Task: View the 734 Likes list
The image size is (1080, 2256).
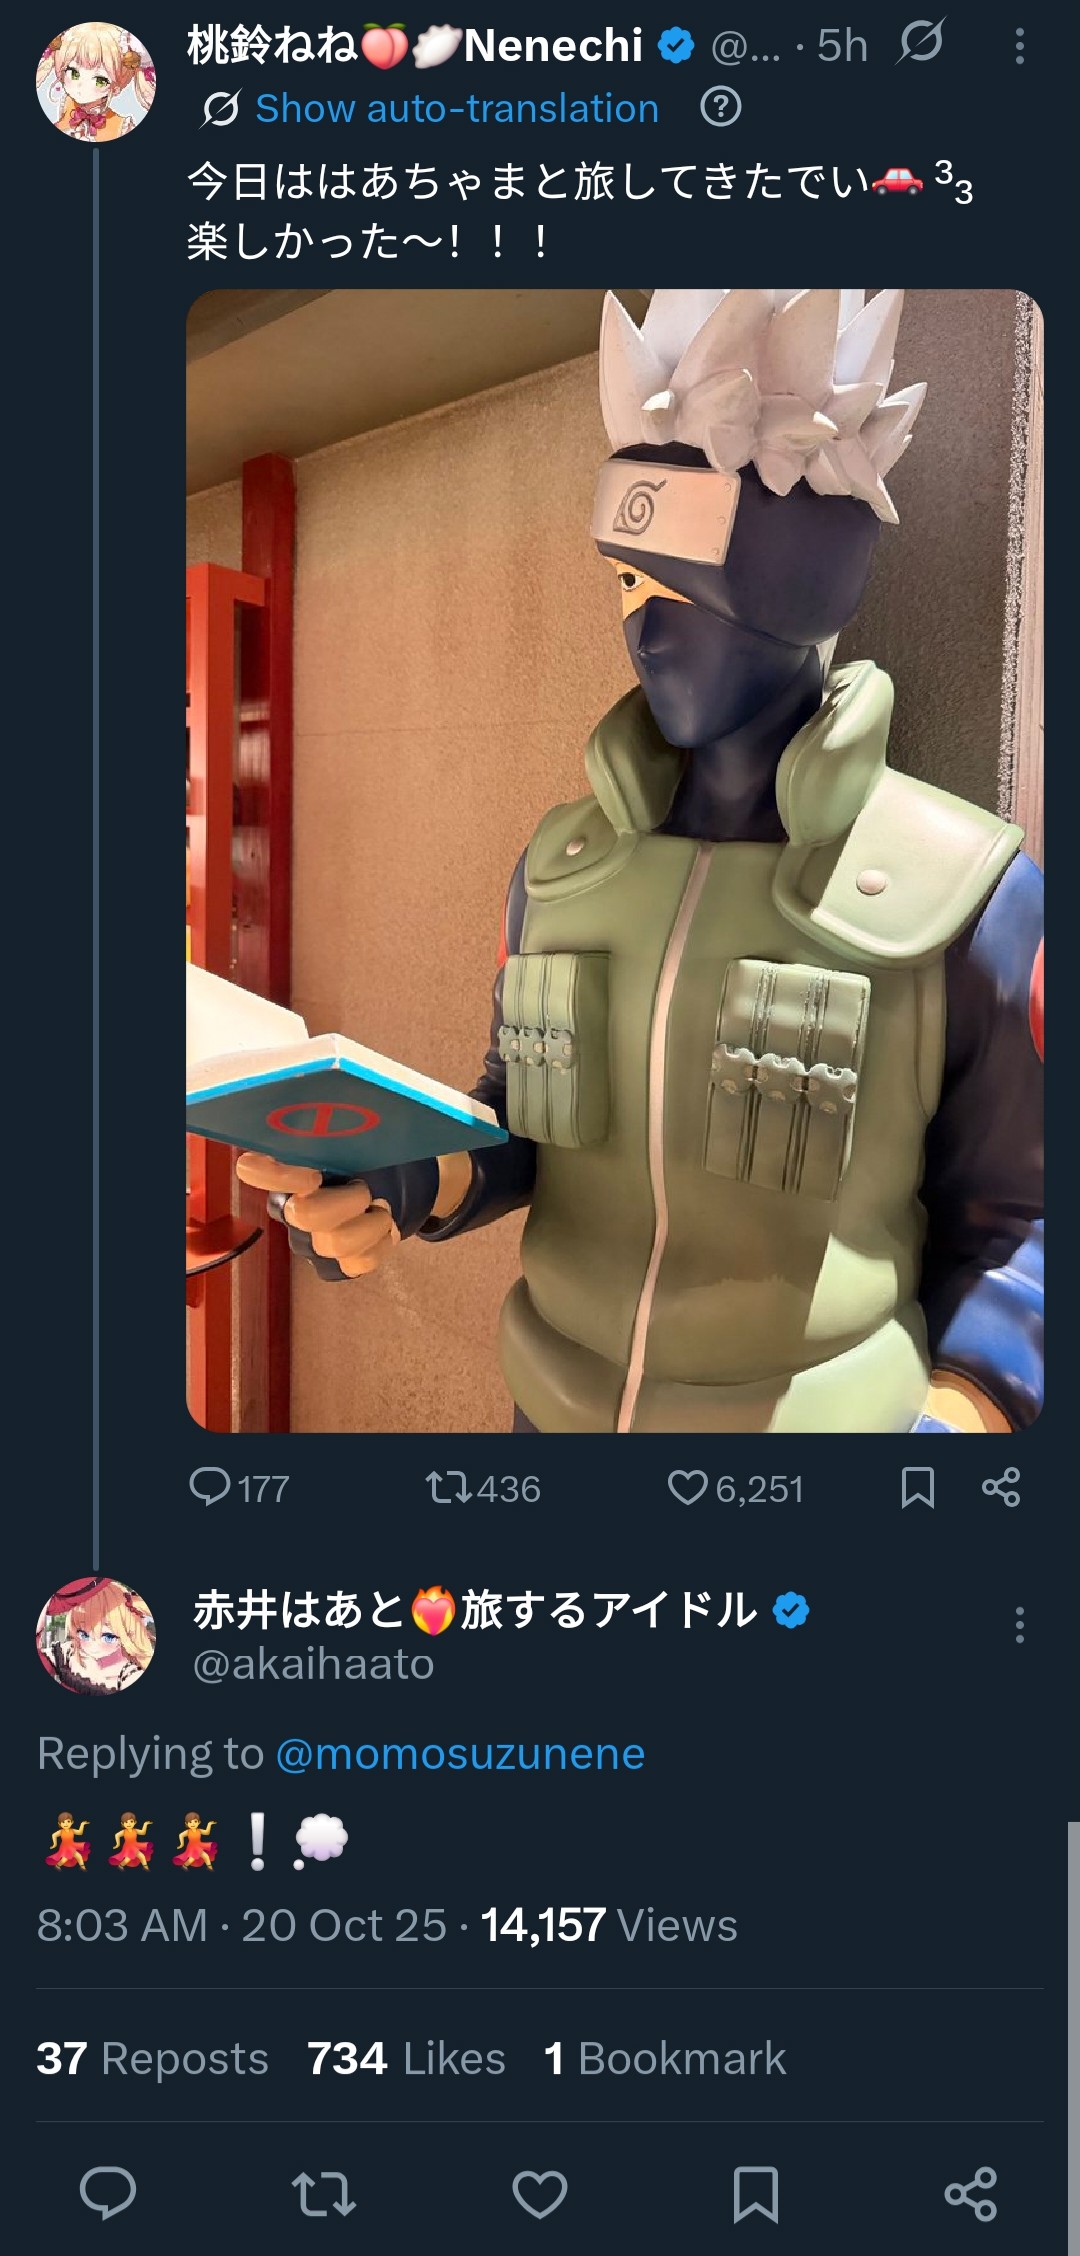Action: [406, 2058]
